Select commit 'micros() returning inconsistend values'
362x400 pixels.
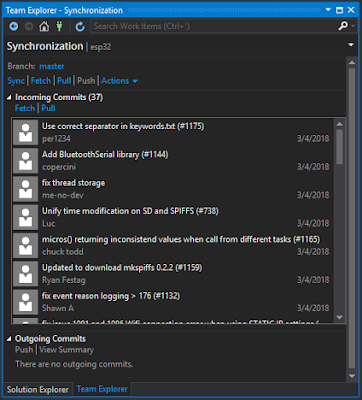point(173,246)
